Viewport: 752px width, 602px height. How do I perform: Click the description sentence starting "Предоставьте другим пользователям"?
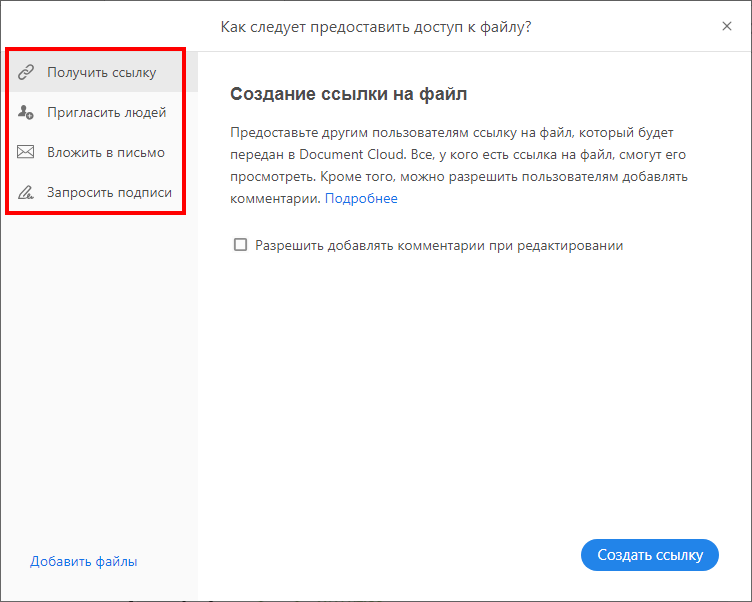pyautogui.click(x=400, y=133)
